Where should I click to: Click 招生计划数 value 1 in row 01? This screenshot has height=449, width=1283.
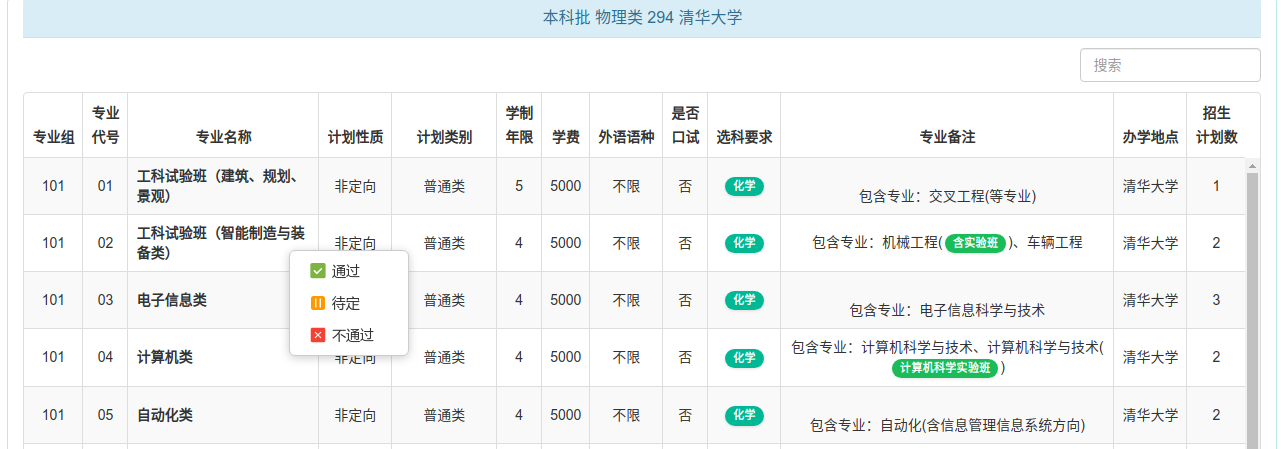1216,186
